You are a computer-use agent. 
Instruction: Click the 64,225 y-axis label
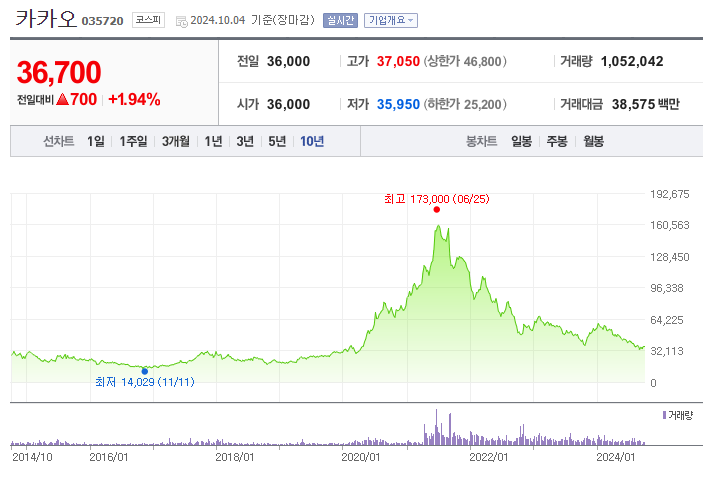pyautogui.click(x=667, y=320)
